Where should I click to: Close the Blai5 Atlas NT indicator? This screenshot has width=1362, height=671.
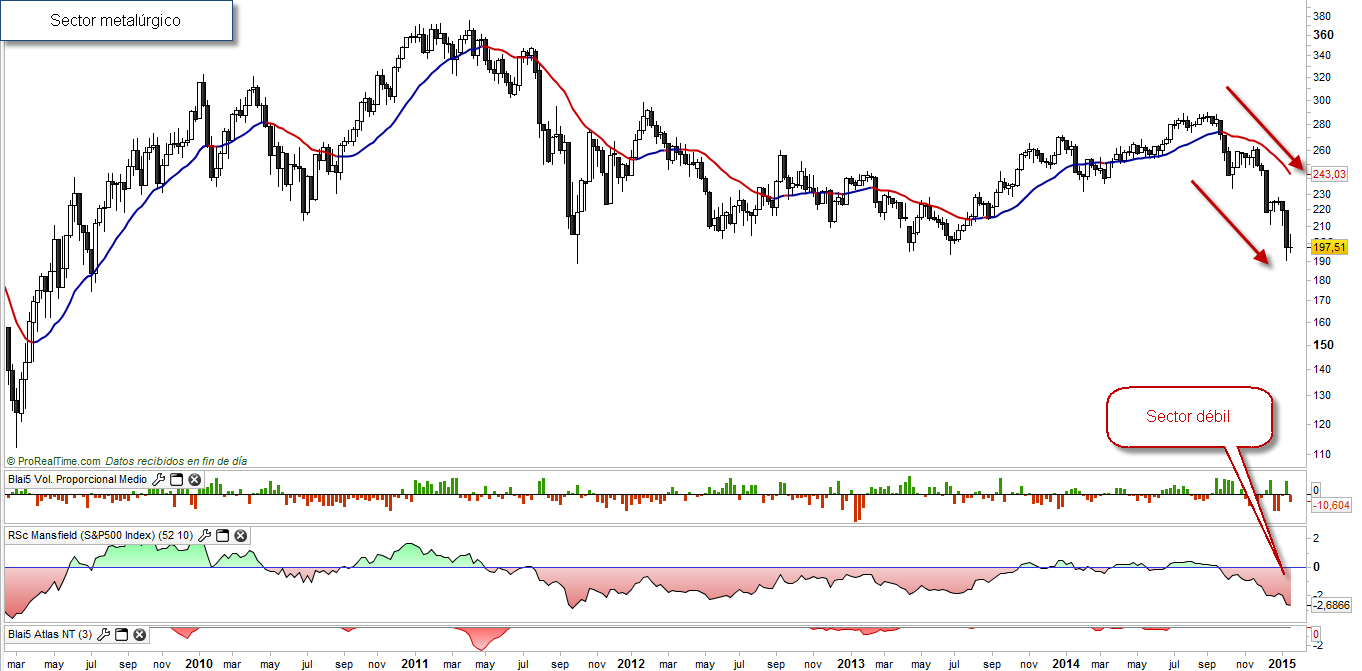click(140, 634)
